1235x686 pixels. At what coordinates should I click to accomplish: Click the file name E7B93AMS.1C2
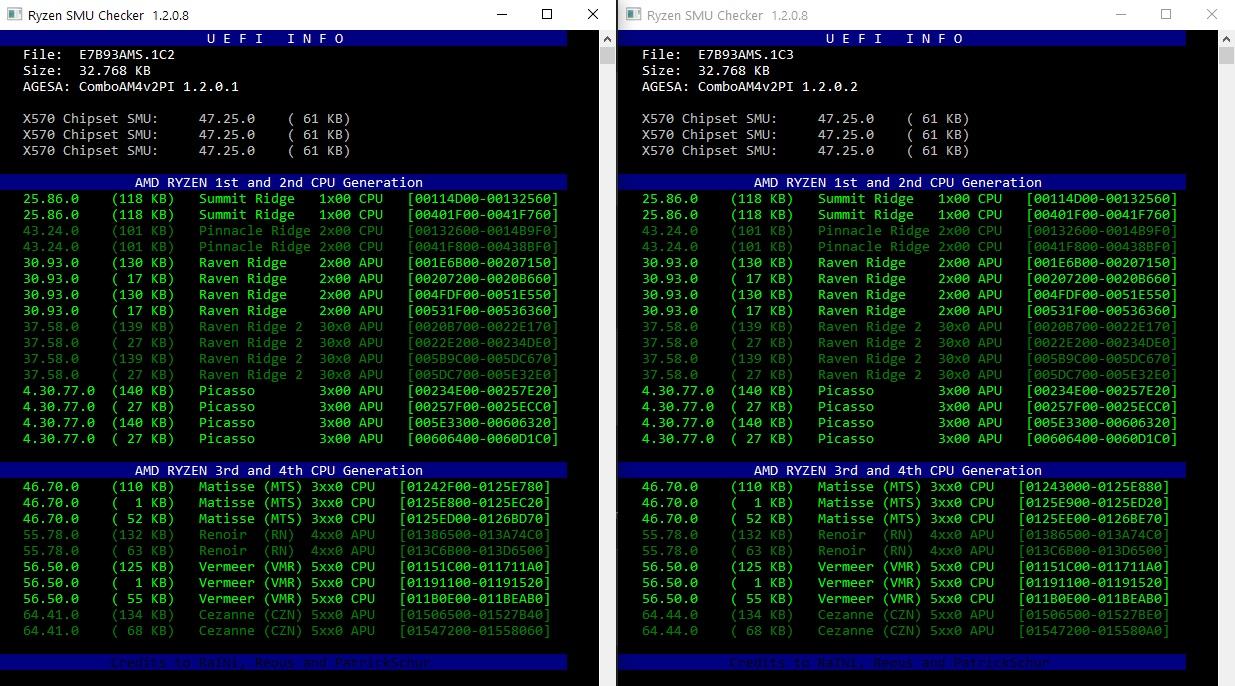127,54
